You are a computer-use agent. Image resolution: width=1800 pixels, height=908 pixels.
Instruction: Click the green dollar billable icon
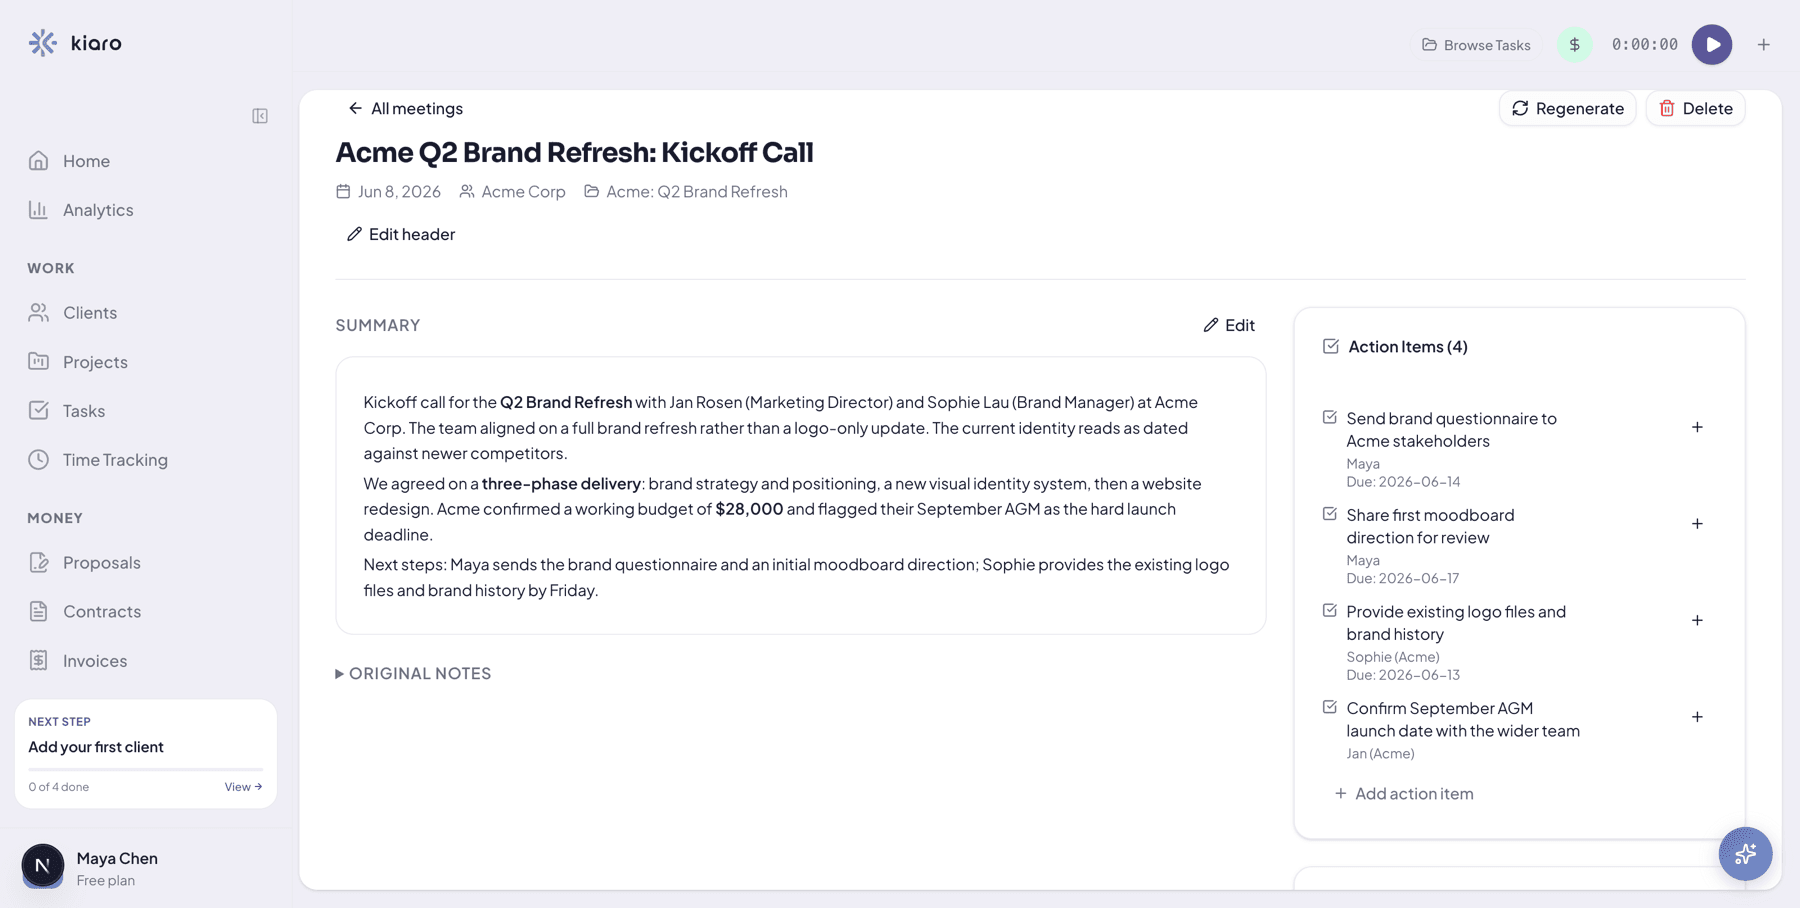coord(1575,45)
